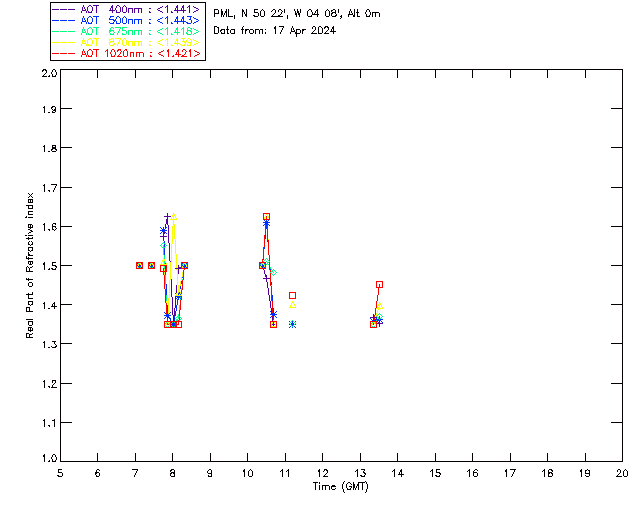Image resolution: width=640 pixels, height=512 pixels.
Task: Click the x-axis tick label 9
Action: coord(210,473)
